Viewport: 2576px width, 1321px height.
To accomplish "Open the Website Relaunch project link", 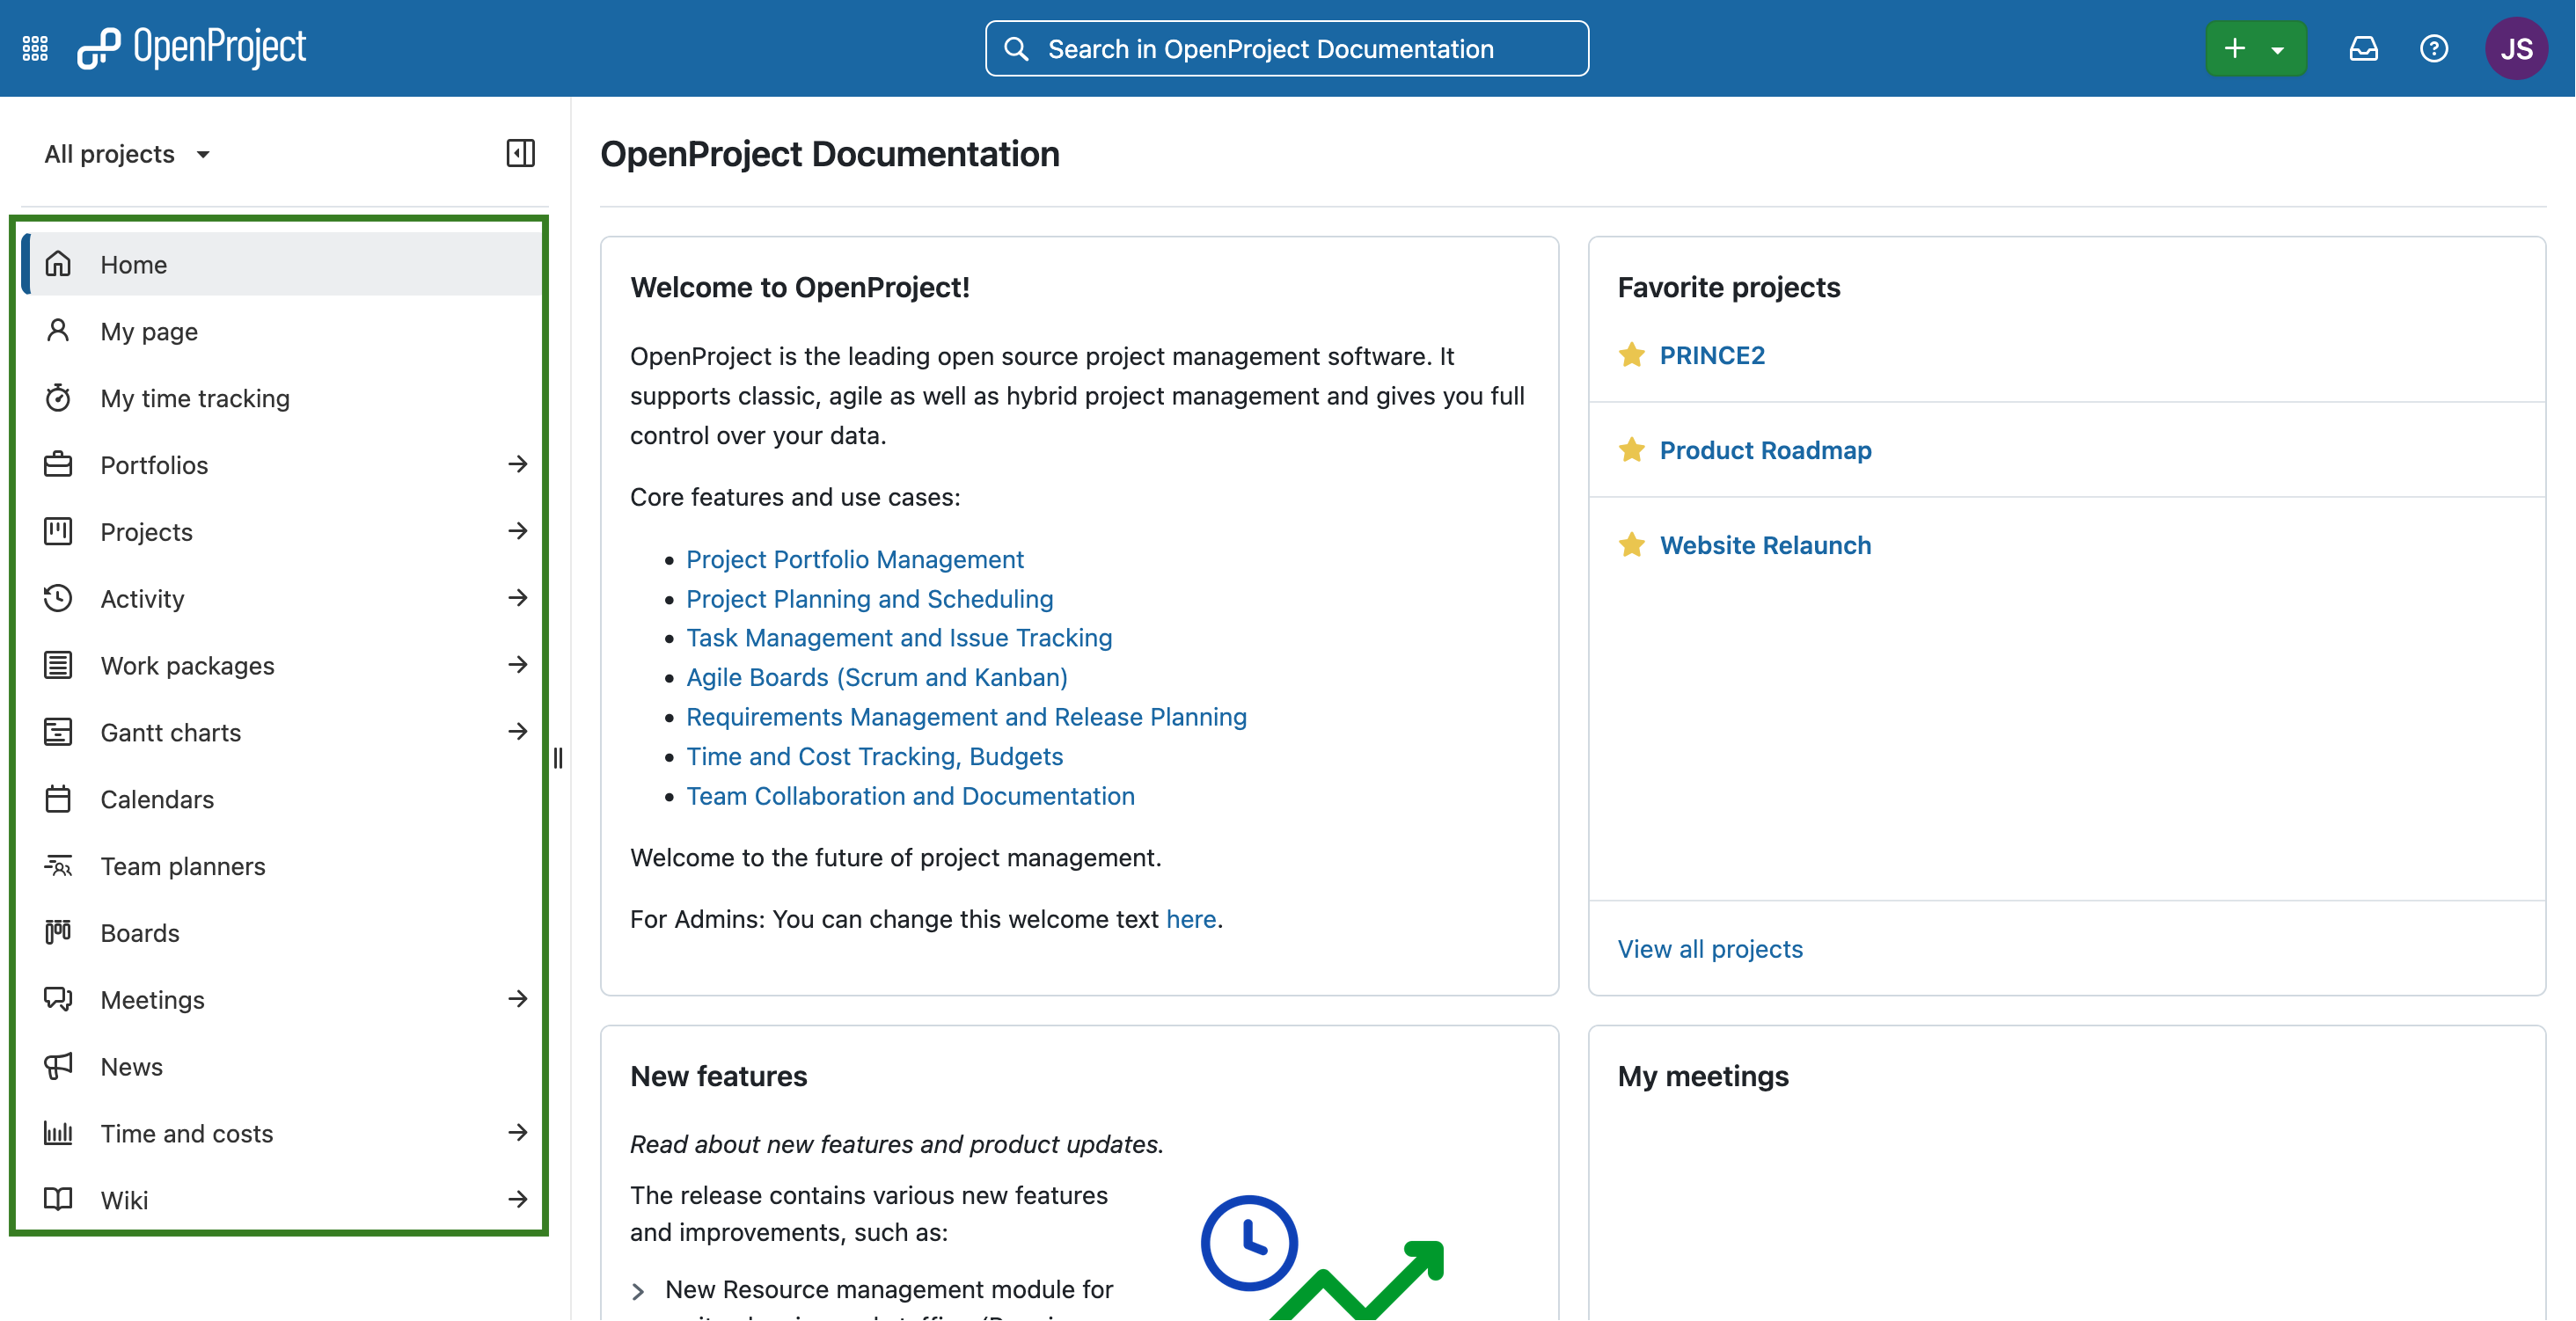I will point(1765,545).
